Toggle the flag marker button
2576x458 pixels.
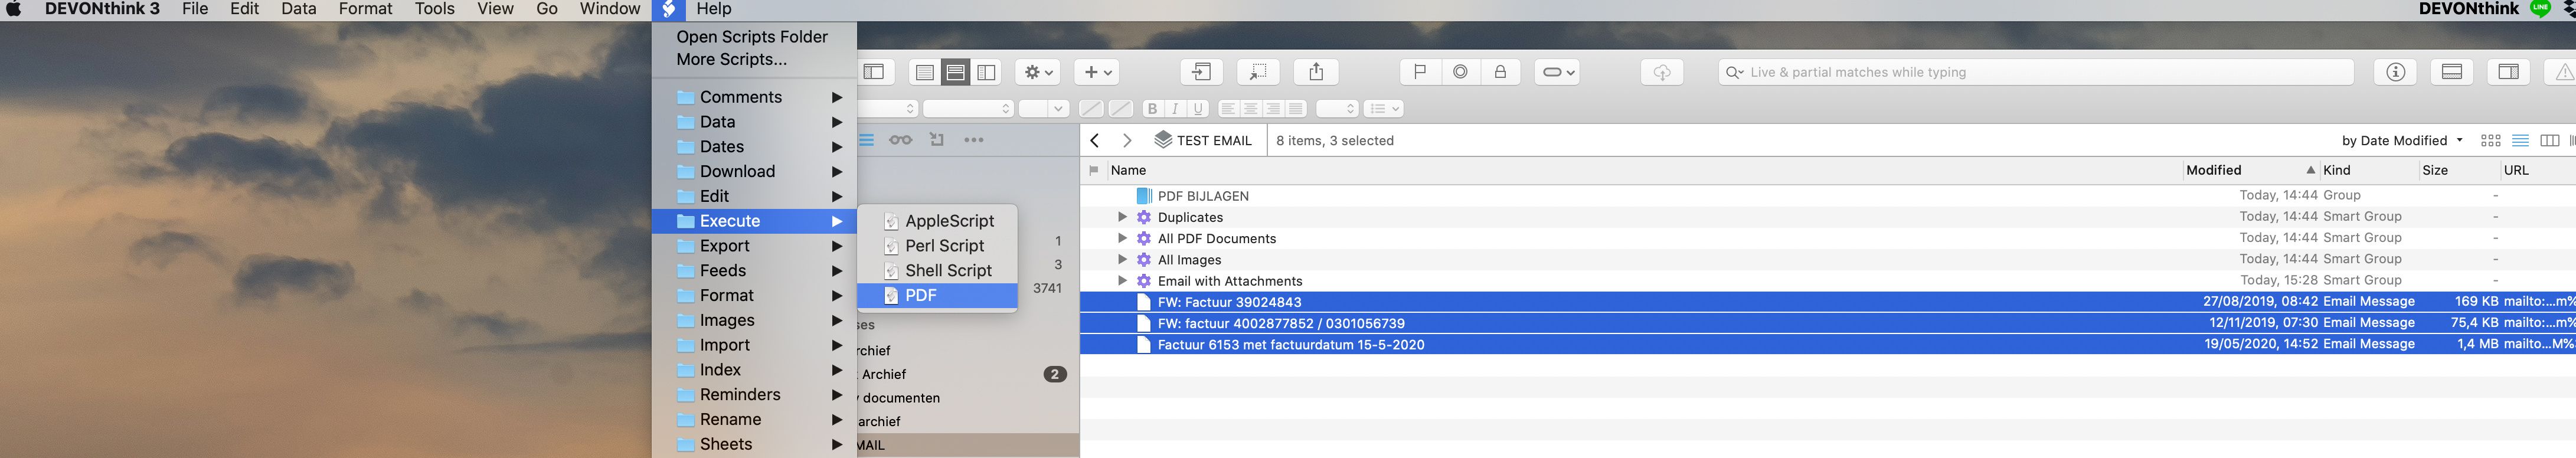click(1420, 72)
